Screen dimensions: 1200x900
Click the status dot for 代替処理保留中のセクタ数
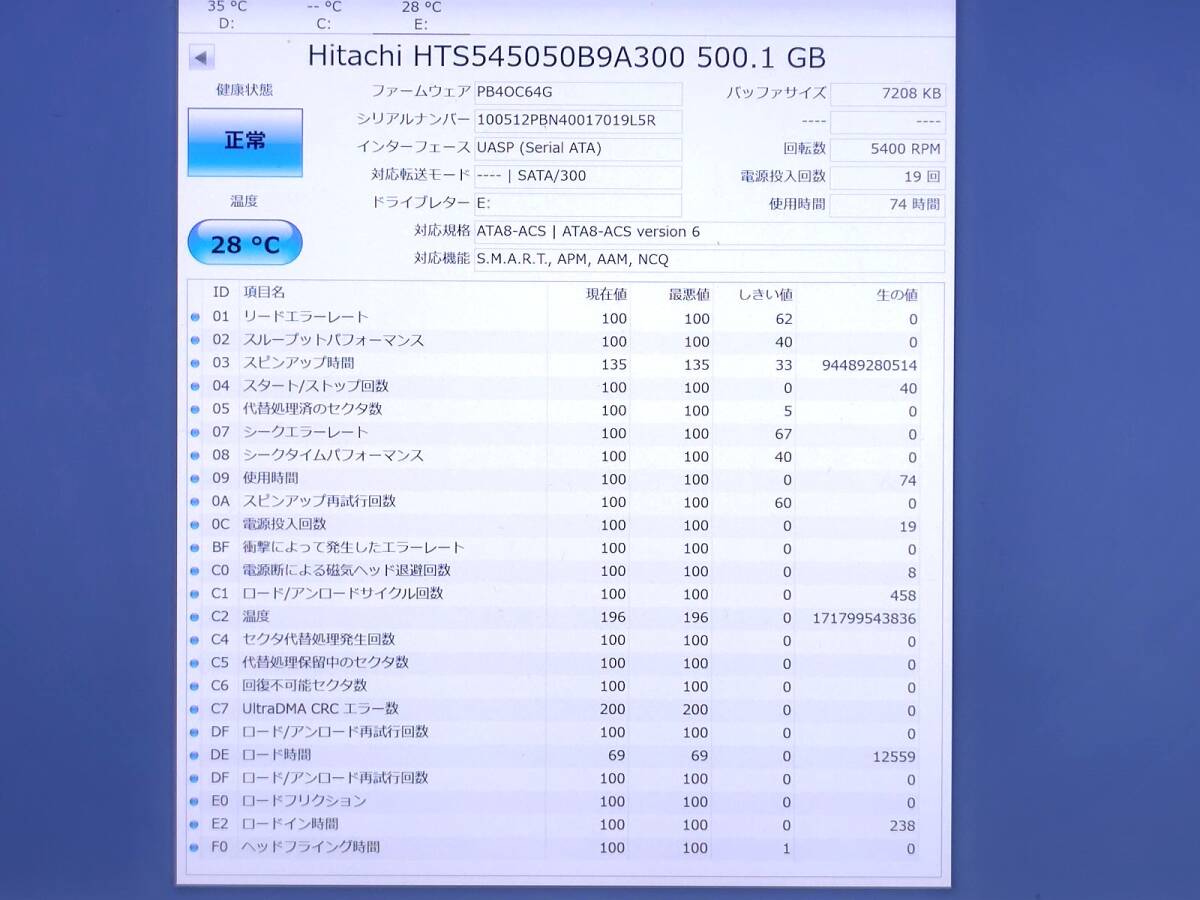click(x=195, y=663)
